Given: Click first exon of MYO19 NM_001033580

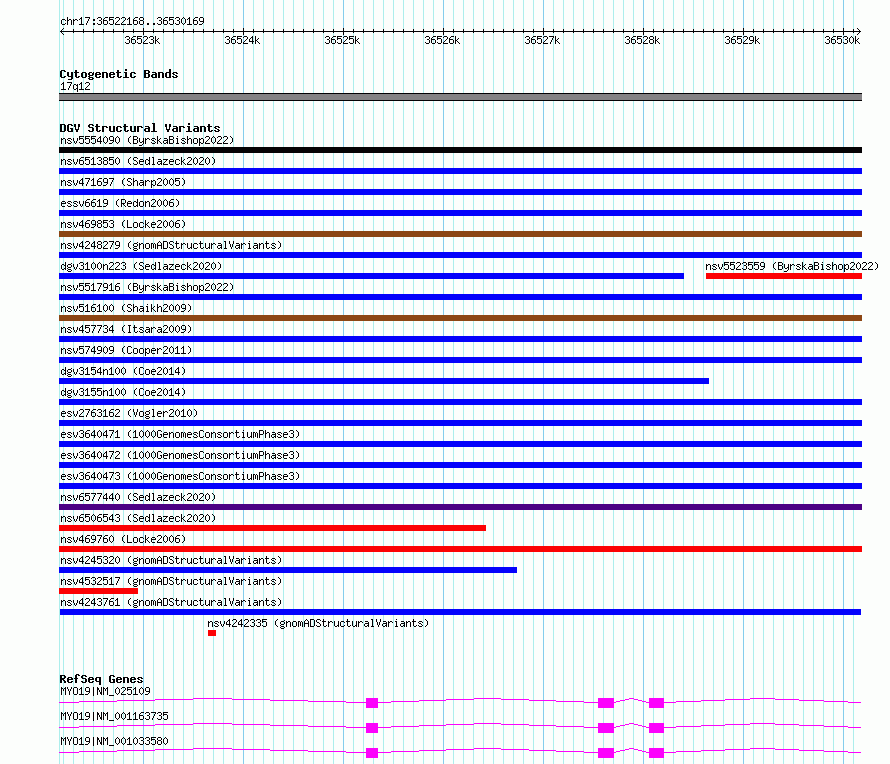Looking at the screenshot, I should click(x=372, y=753).
